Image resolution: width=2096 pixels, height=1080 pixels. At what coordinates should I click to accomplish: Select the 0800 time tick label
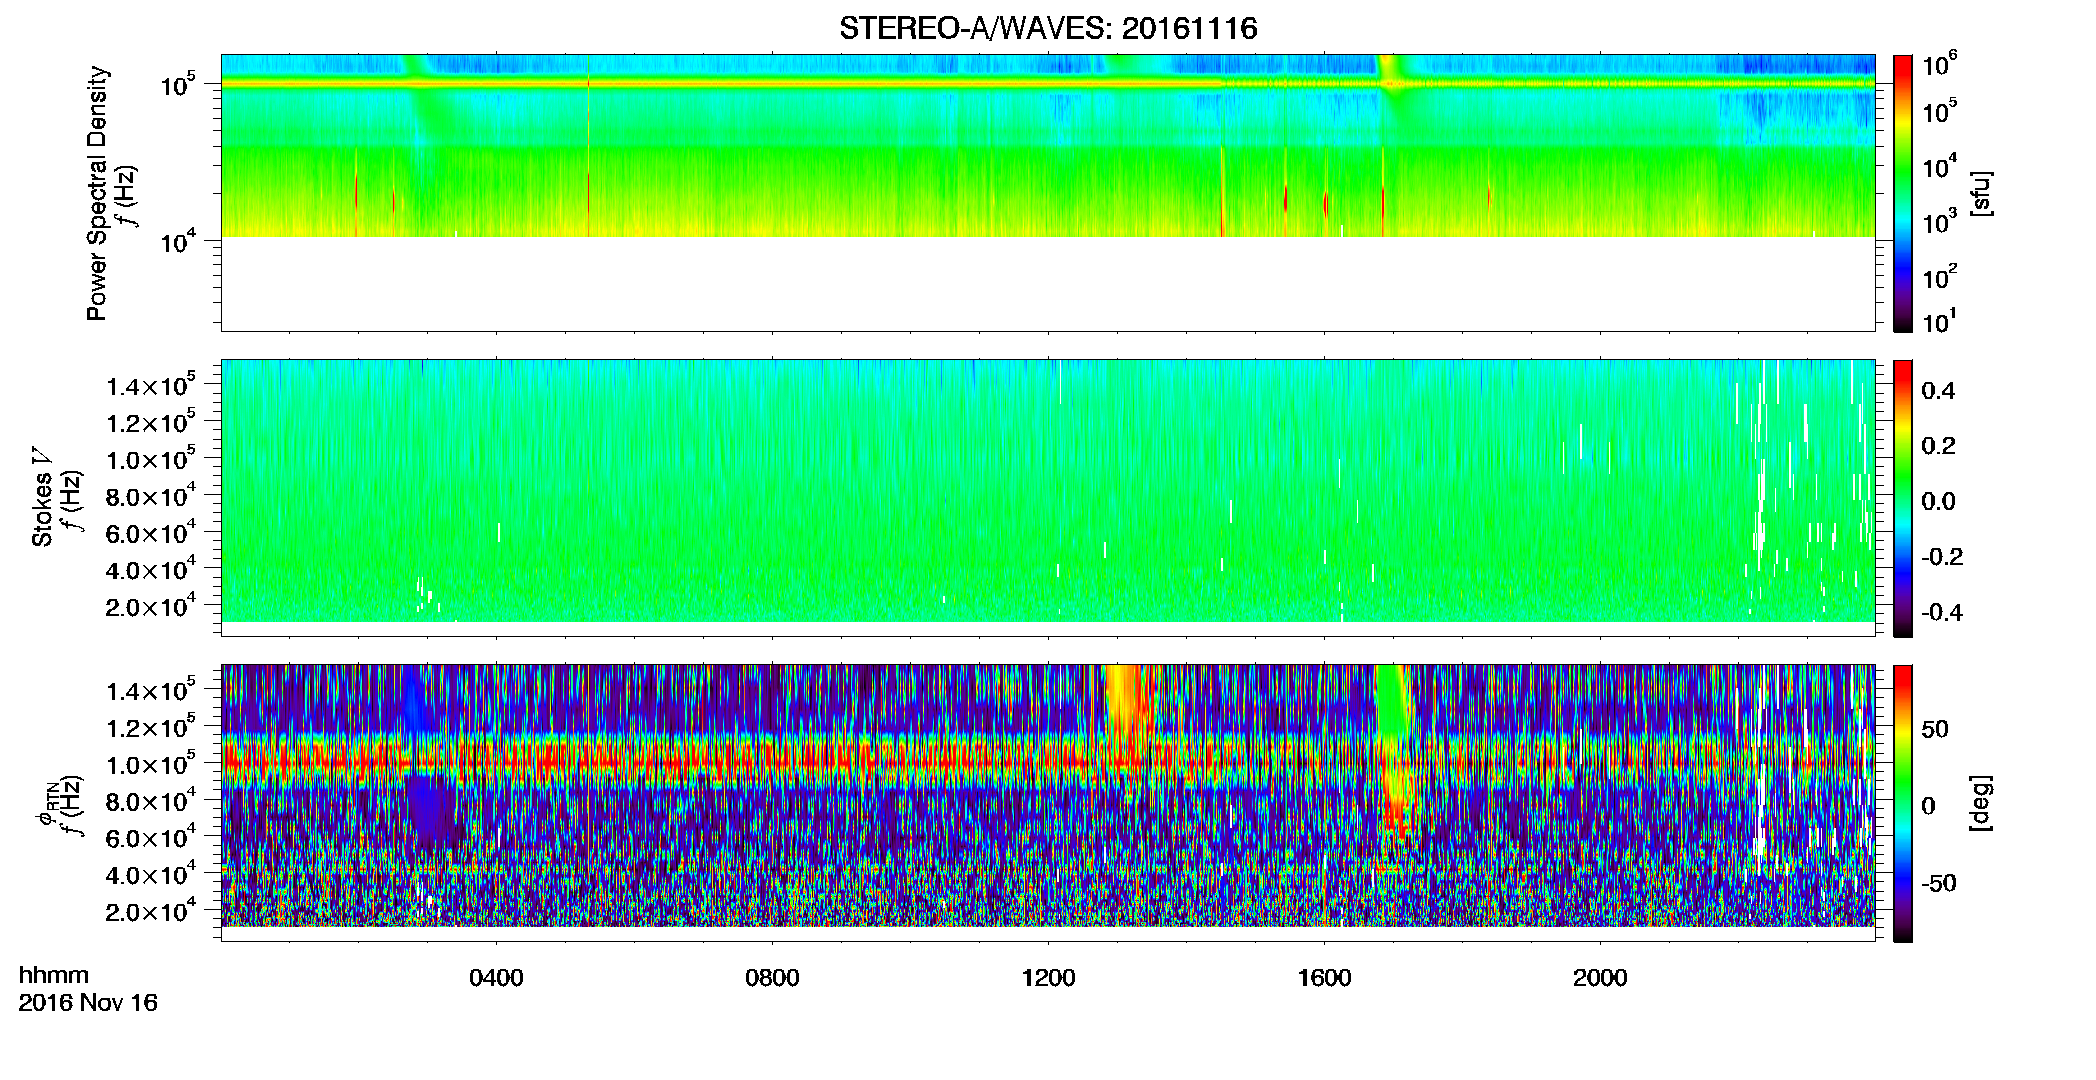pyautogui.click(x=772, y=978)
